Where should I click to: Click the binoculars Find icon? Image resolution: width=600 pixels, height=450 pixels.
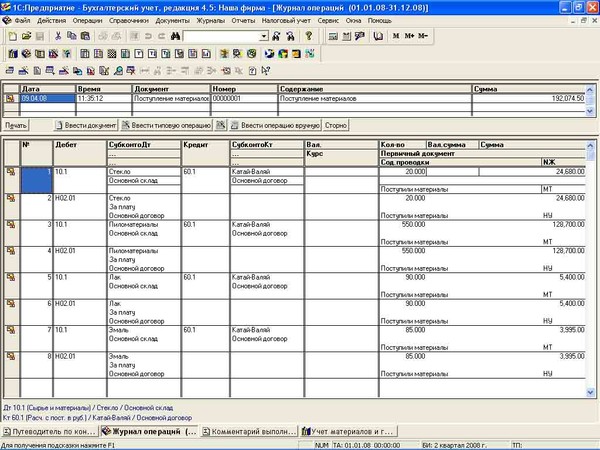[174, 35]
